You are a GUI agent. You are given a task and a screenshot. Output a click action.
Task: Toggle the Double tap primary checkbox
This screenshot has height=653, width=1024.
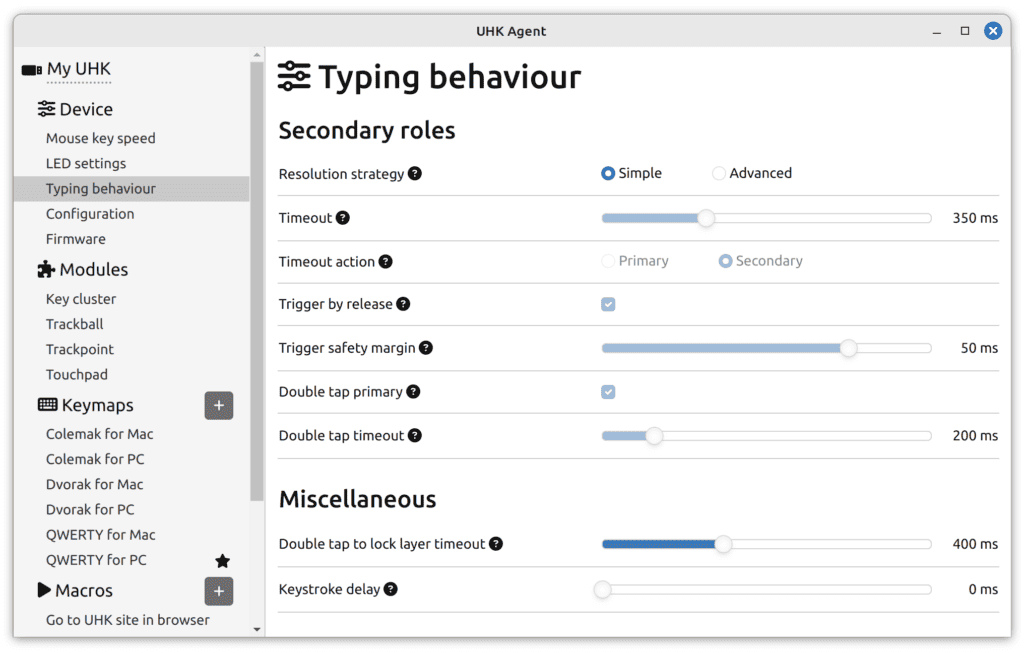[x=608, y=392]
